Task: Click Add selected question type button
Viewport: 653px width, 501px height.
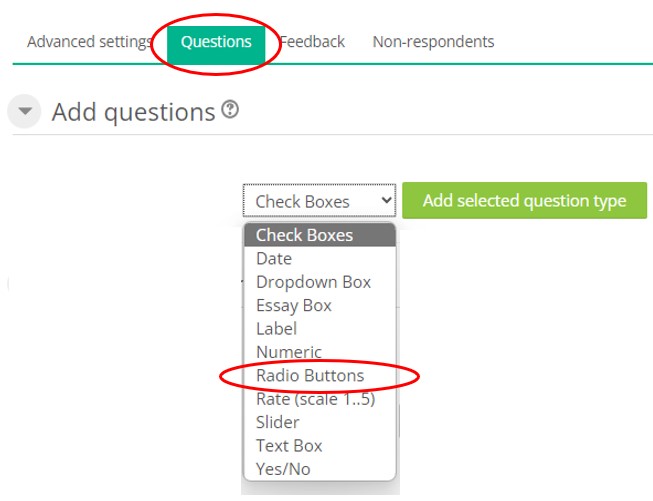Action: point(524,200)
